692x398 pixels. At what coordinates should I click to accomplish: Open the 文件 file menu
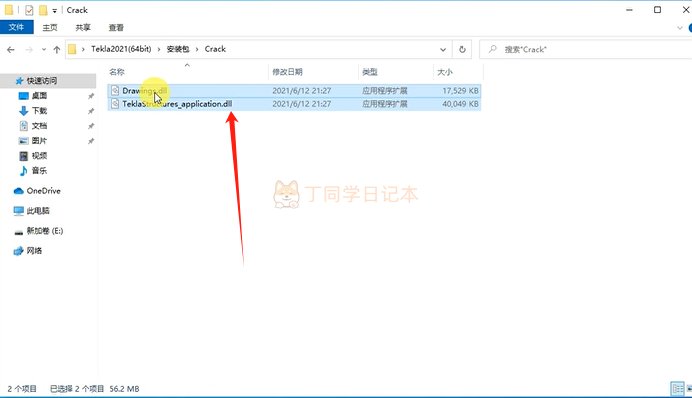[16, 27]
